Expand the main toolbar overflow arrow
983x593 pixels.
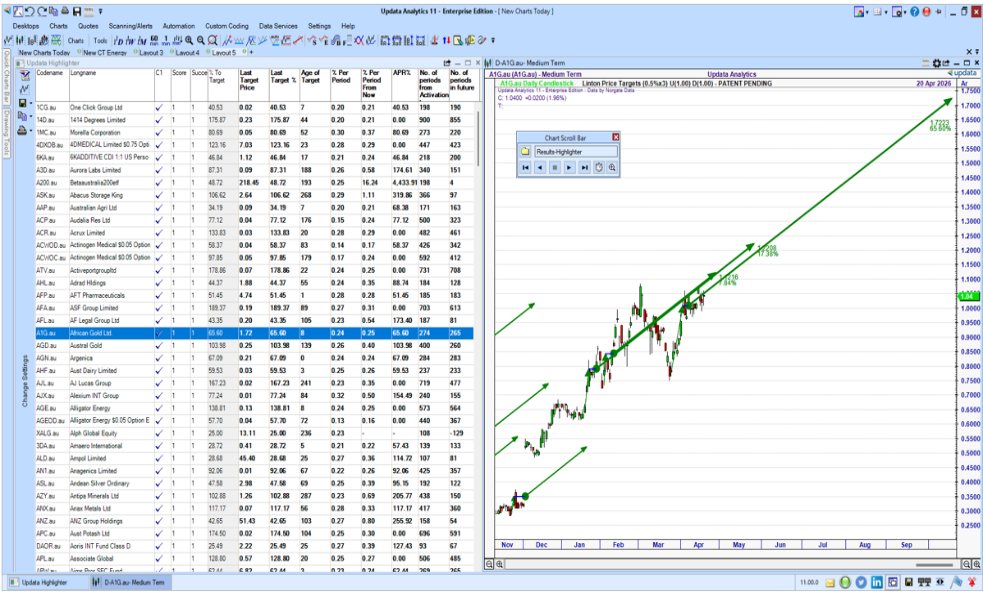coord(493,41)
